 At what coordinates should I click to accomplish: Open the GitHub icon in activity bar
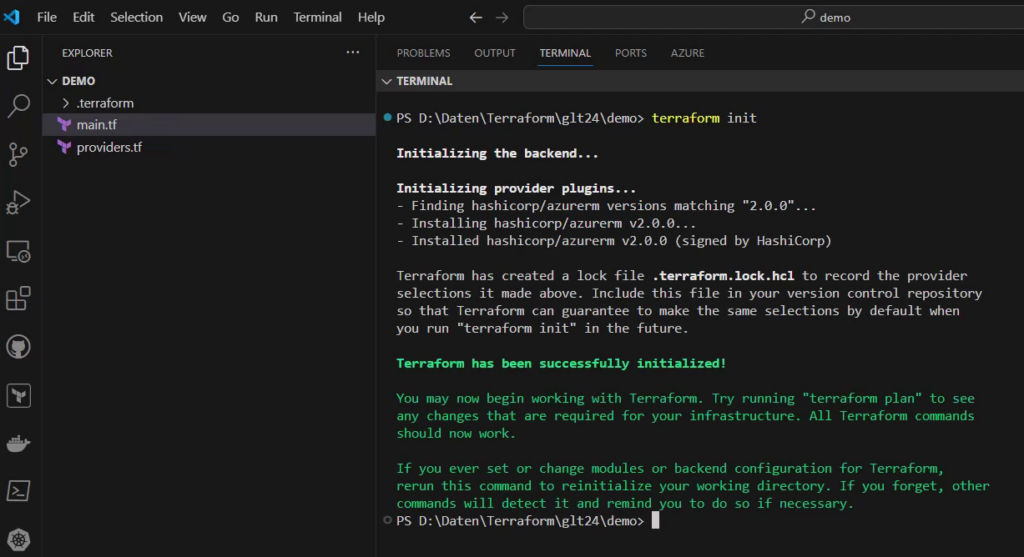coord(18,347)
